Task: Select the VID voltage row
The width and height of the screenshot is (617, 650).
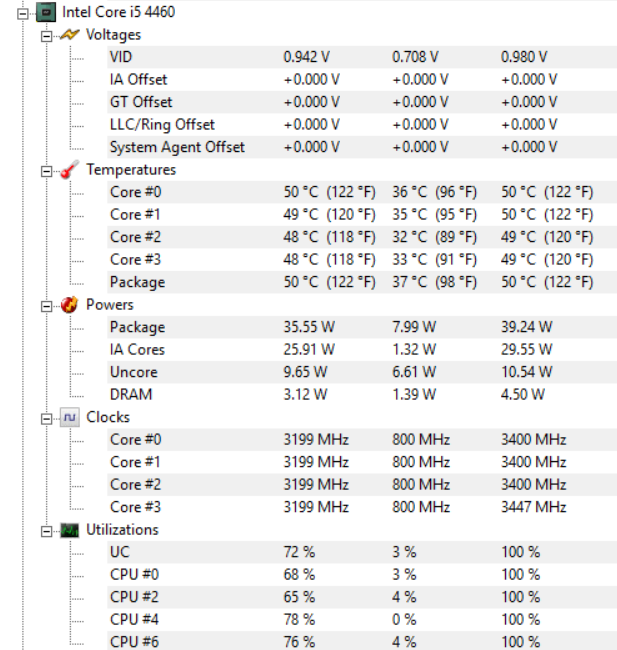Action: pyautogui.click(x=120, y=57)
